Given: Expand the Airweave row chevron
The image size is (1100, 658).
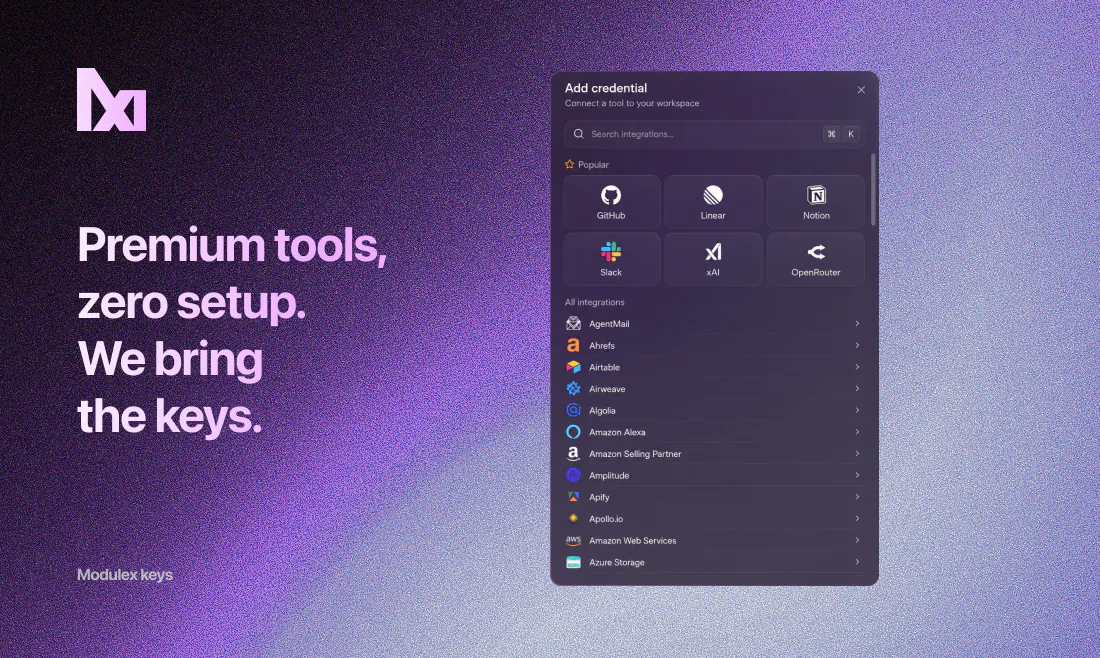Looking at the screenshot, I should coord(857,389).
